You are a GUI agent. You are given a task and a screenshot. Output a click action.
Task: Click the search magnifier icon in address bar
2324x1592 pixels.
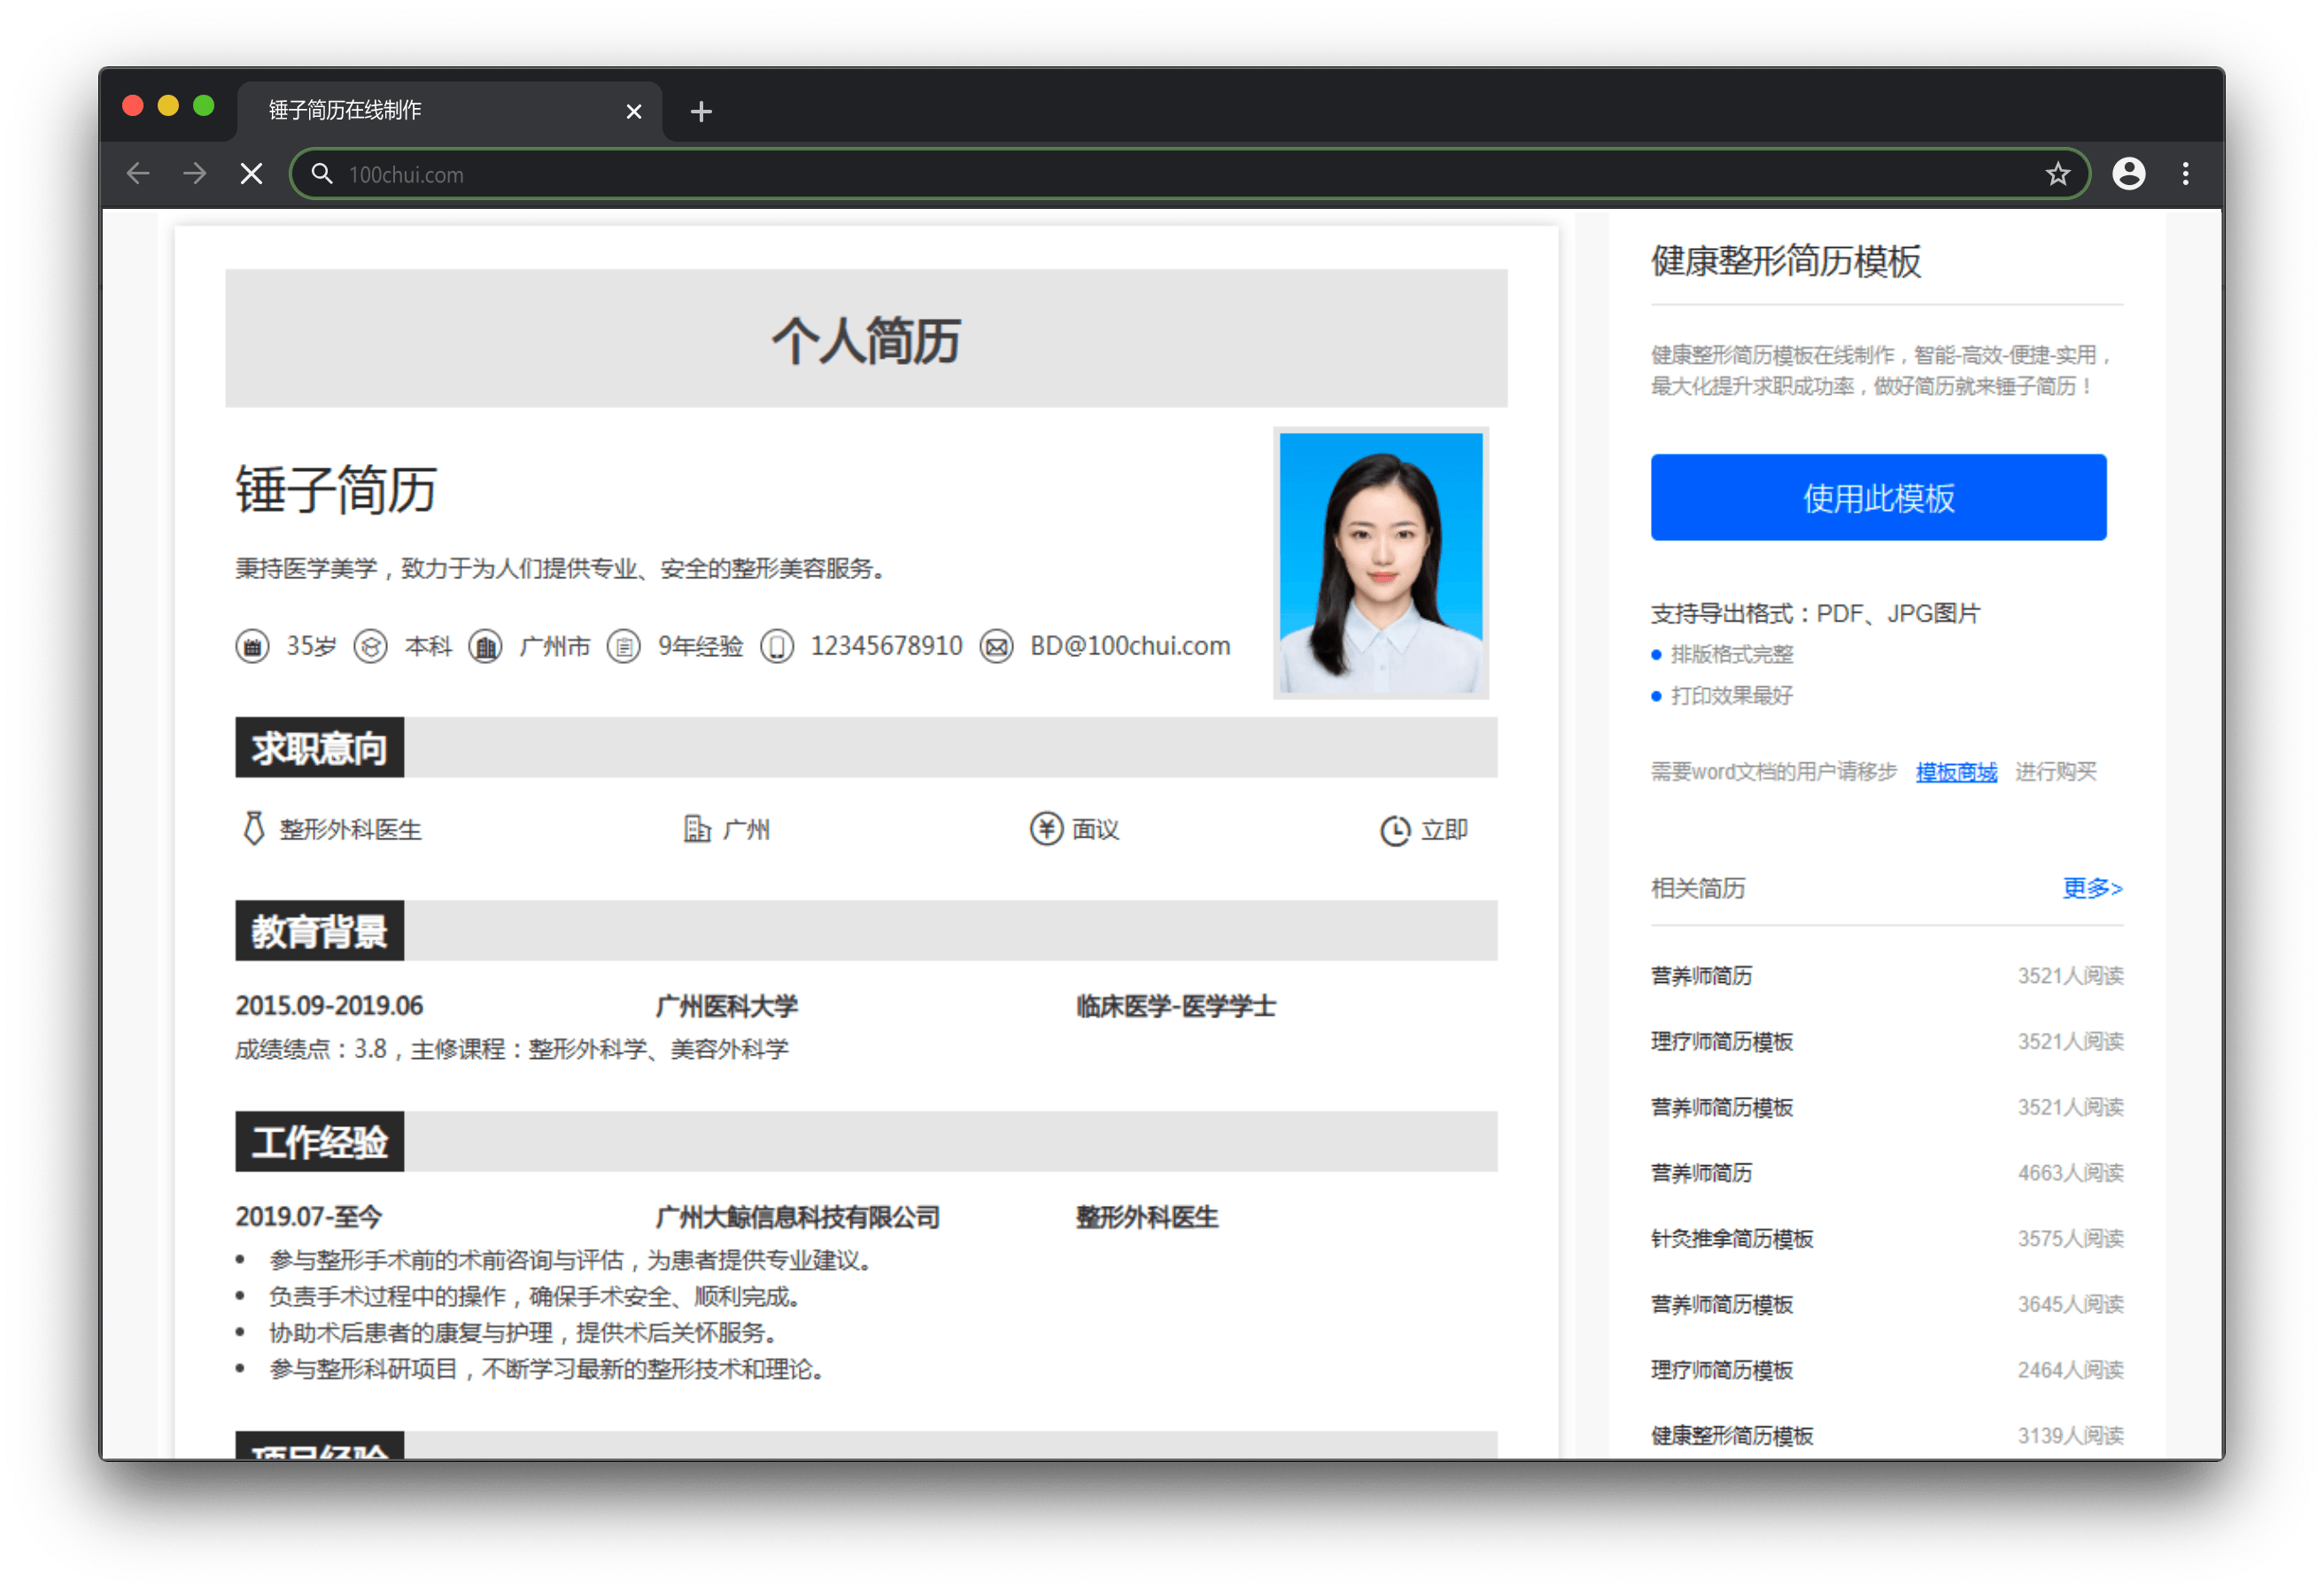[x=321, y=174]
